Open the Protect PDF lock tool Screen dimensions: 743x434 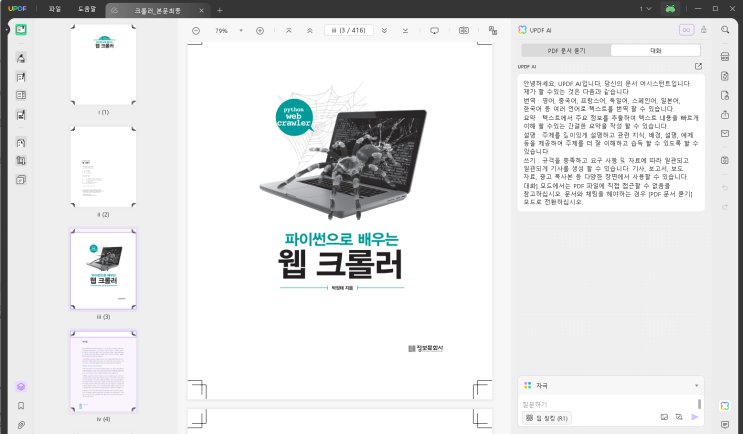pos(725,95)
